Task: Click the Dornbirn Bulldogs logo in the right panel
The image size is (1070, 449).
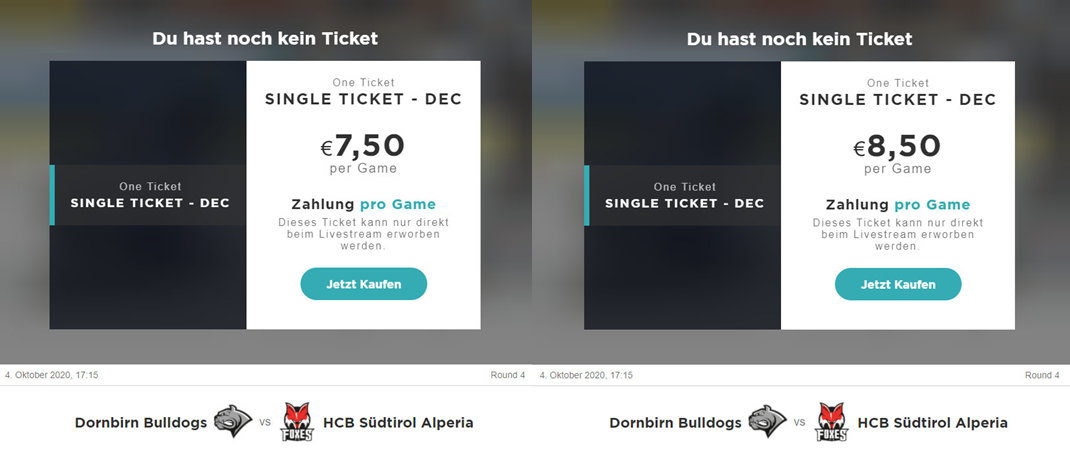Action: click(767, 422)
